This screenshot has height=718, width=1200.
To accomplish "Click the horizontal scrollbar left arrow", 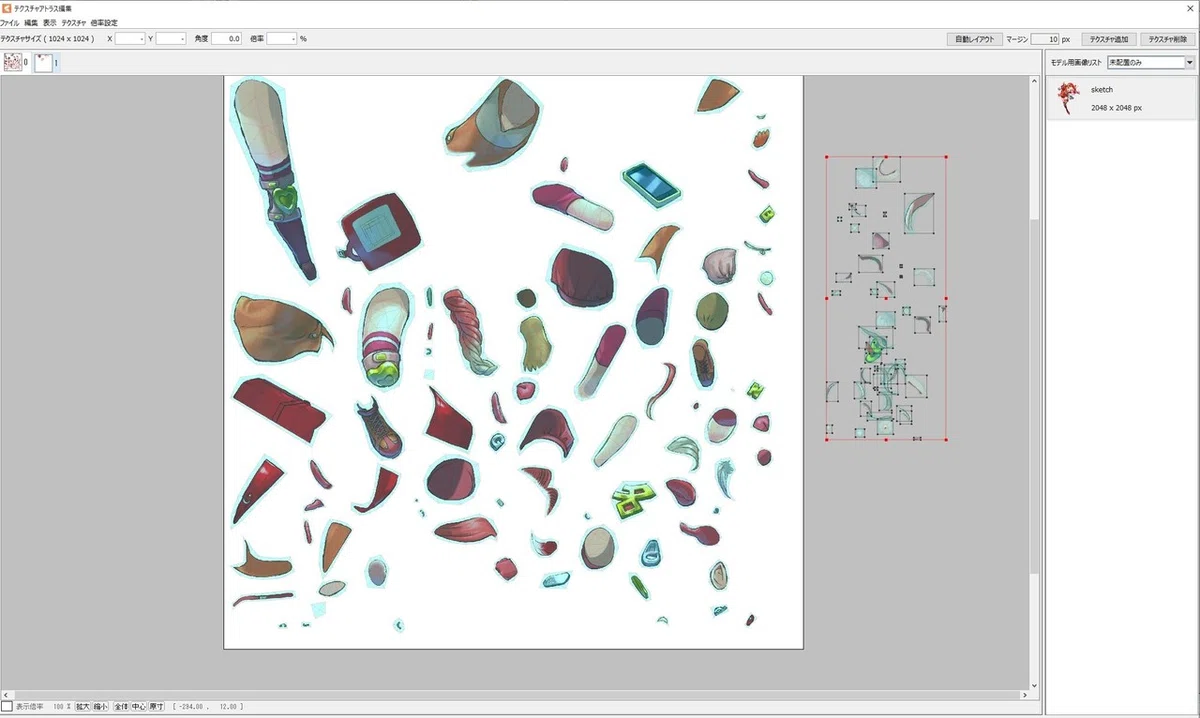I will coord(5,694).
